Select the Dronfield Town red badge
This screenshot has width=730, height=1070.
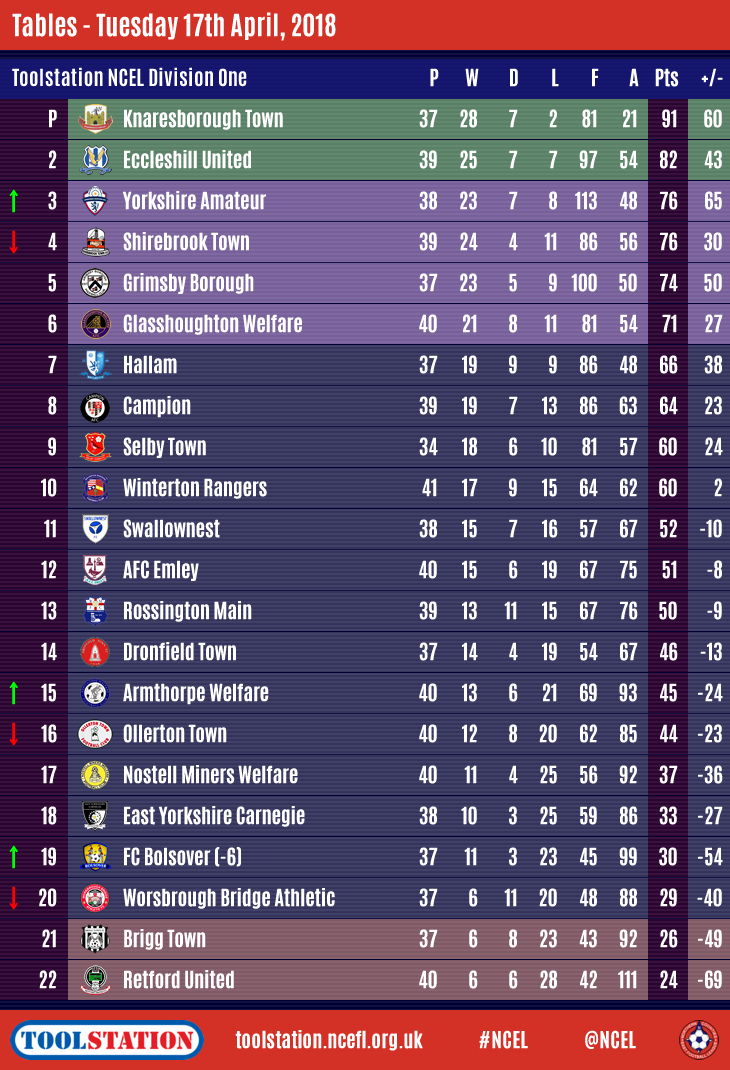coord(95,652)
